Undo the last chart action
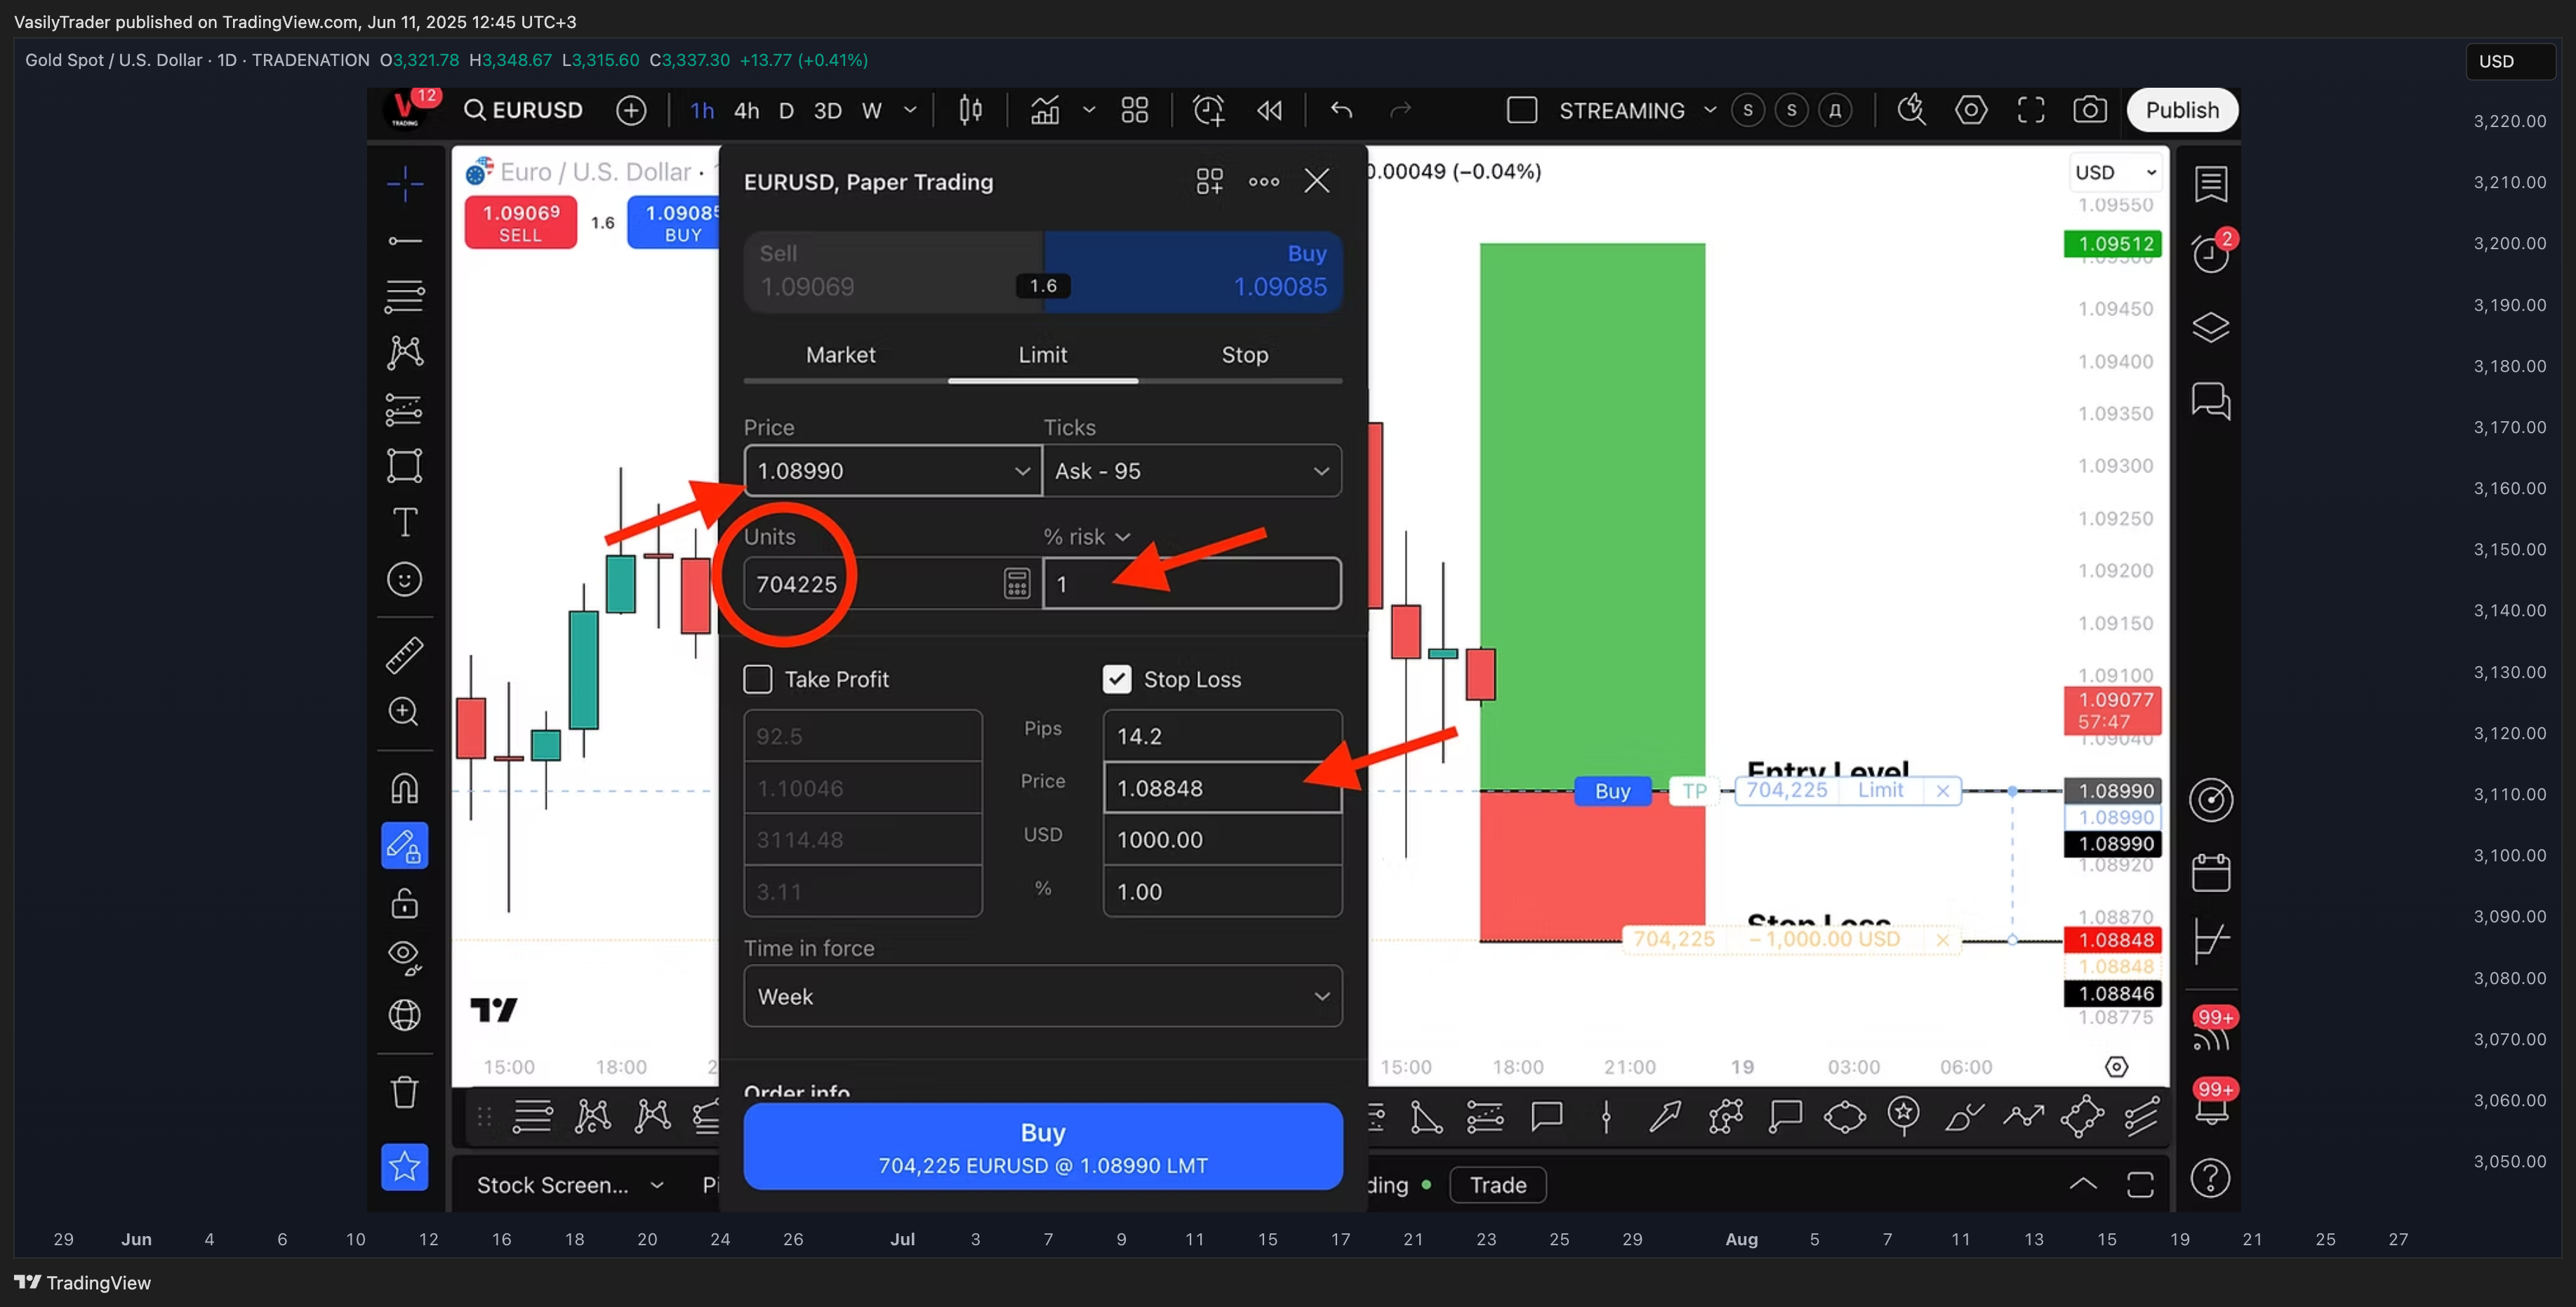Viewport: 2576px width, 1307px height. click(x=1342, y=110)
